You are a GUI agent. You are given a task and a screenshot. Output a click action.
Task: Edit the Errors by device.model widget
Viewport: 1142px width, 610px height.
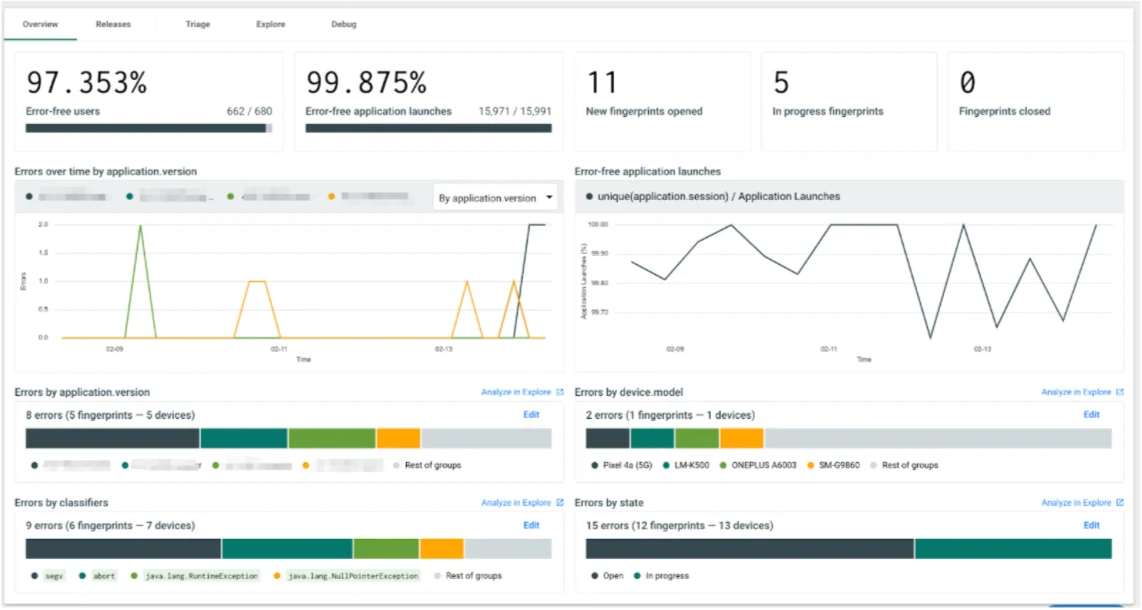point(1091,414)
